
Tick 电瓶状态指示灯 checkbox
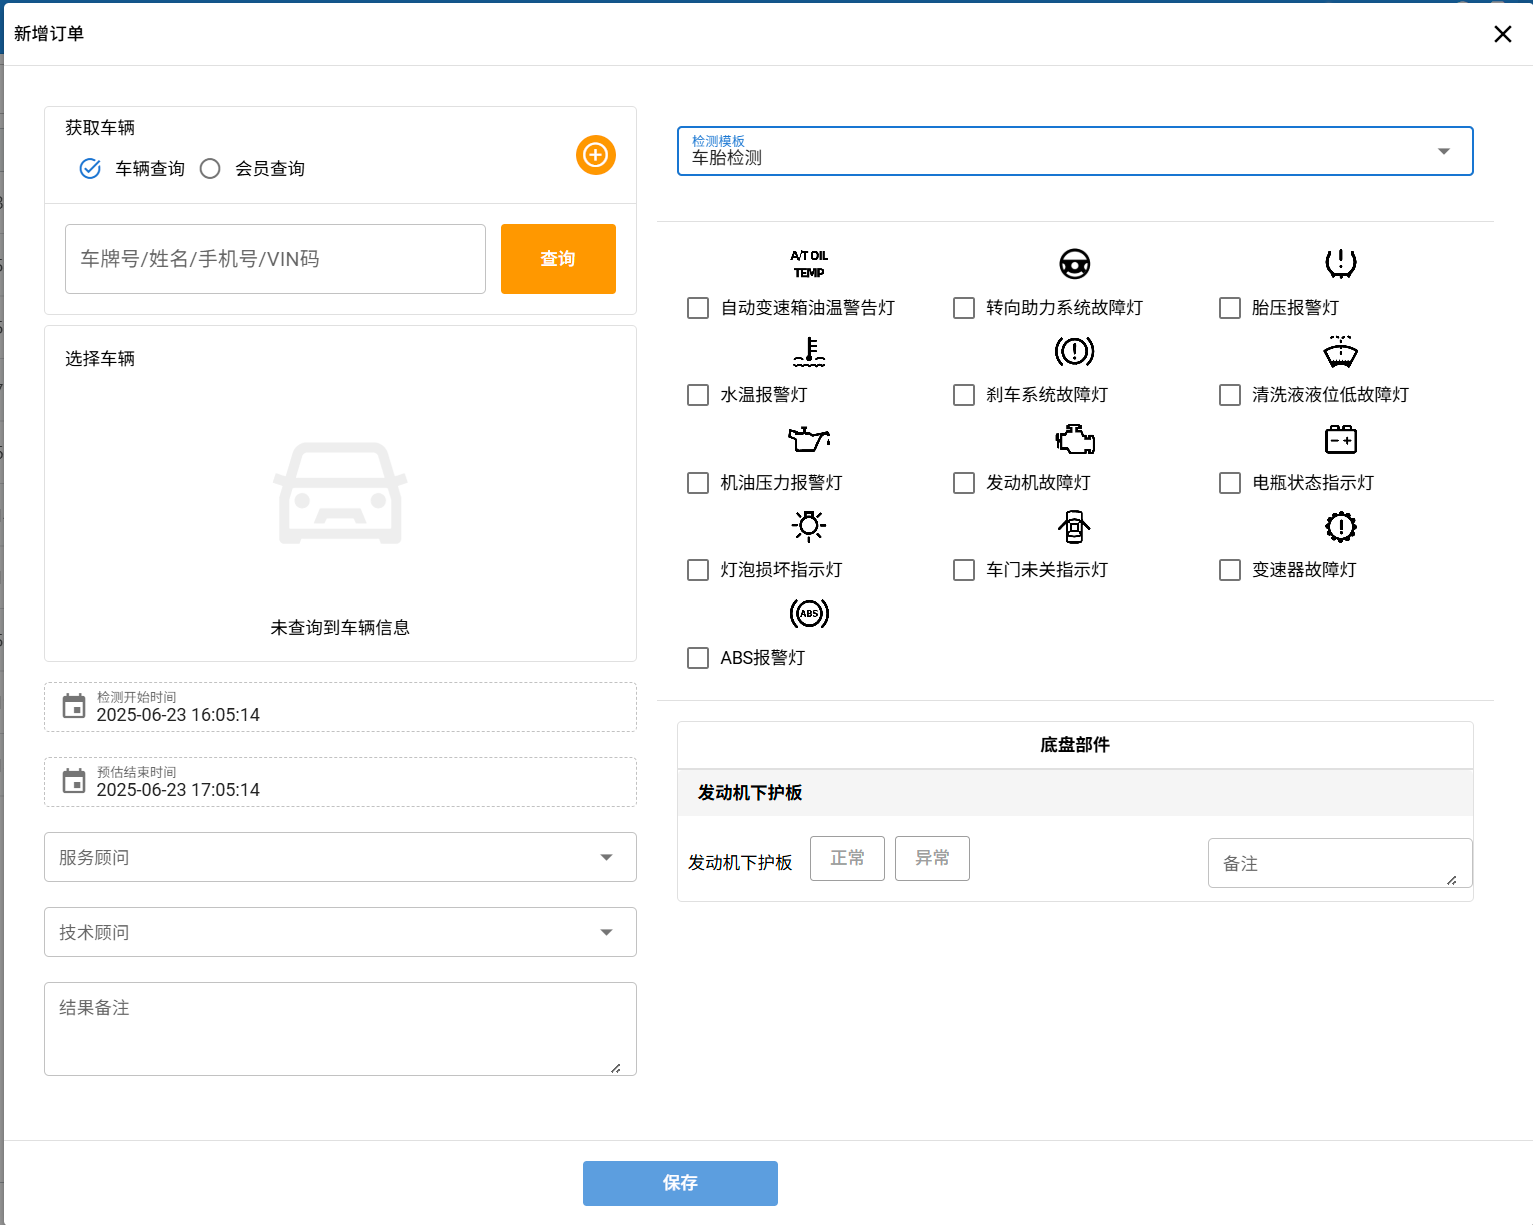pos(1230,483)
